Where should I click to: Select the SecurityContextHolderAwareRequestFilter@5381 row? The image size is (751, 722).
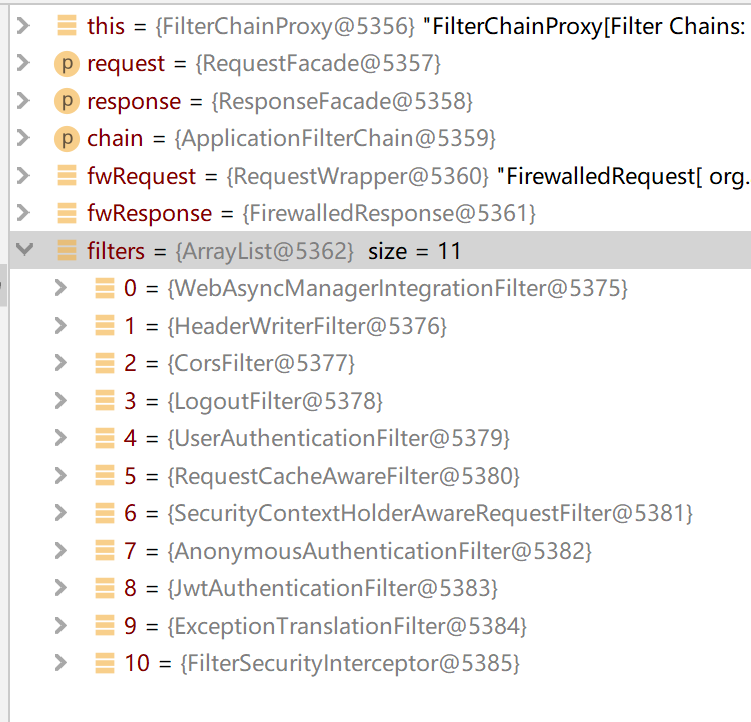430,513
